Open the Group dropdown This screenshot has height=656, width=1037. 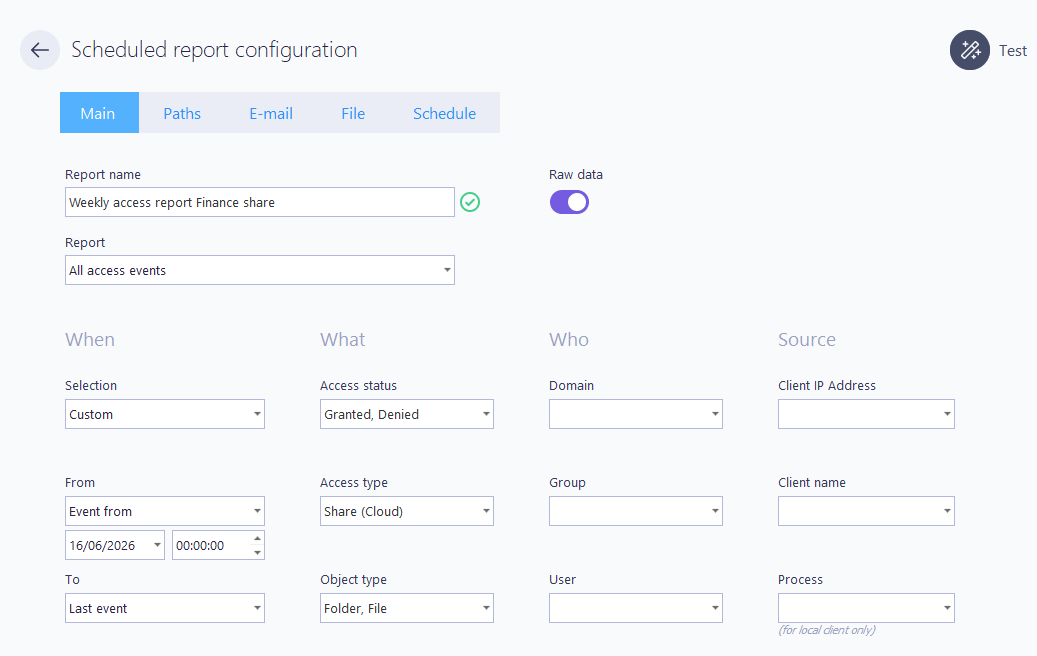[x=636, y=511]
